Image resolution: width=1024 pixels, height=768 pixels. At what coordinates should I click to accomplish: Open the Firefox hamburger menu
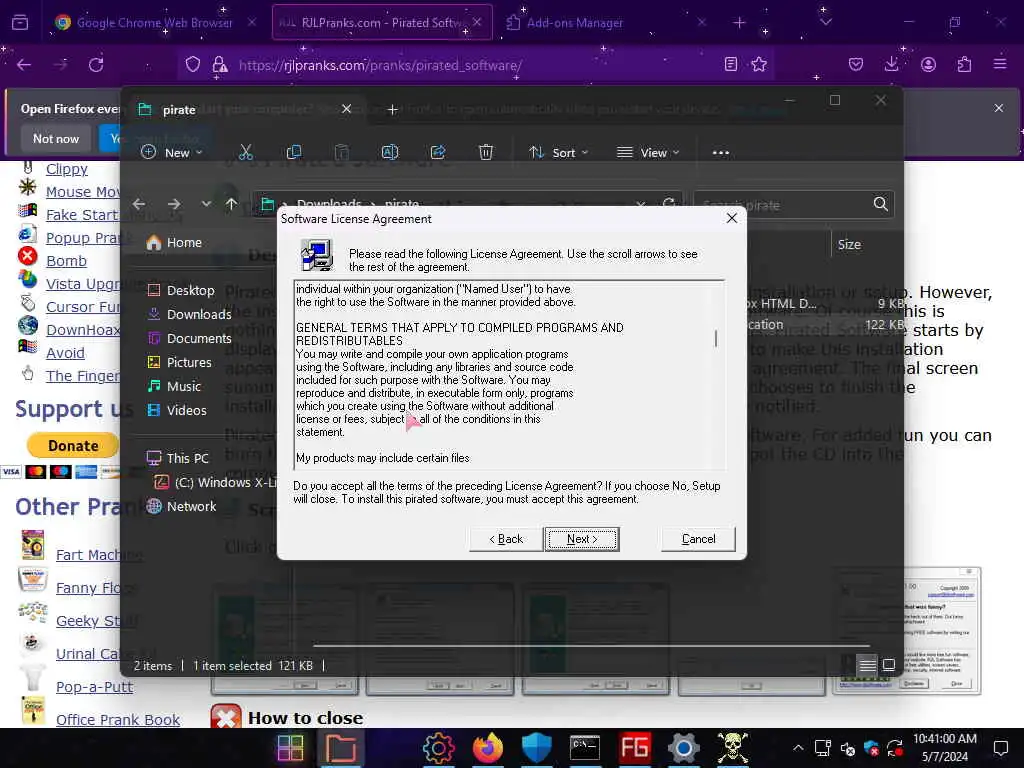(1000, 65)
